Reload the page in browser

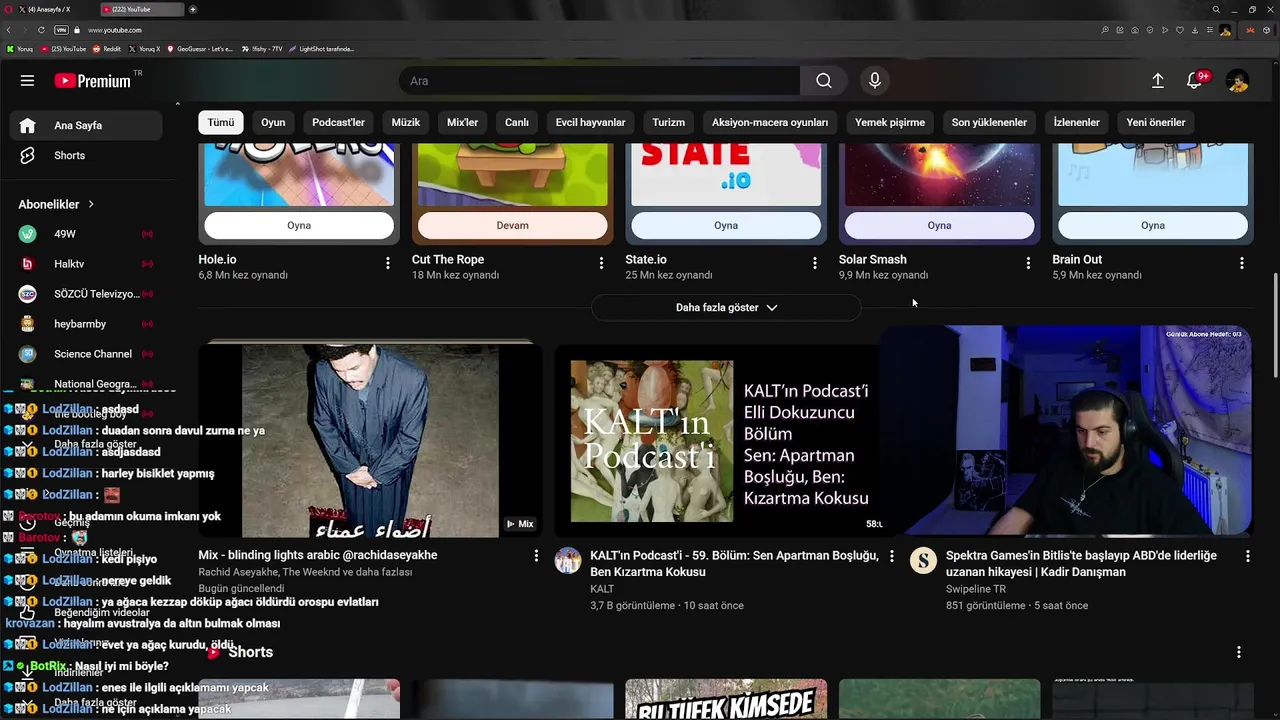(41, 30)
